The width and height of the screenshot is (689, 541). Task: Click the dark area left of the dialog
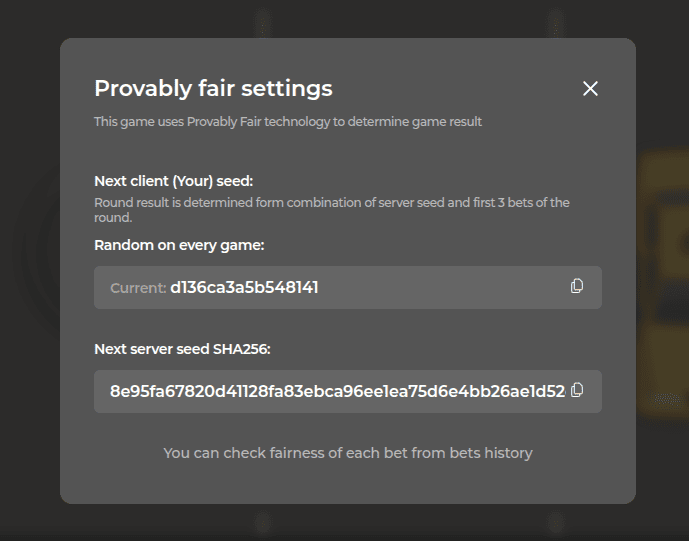coord(29,270)
